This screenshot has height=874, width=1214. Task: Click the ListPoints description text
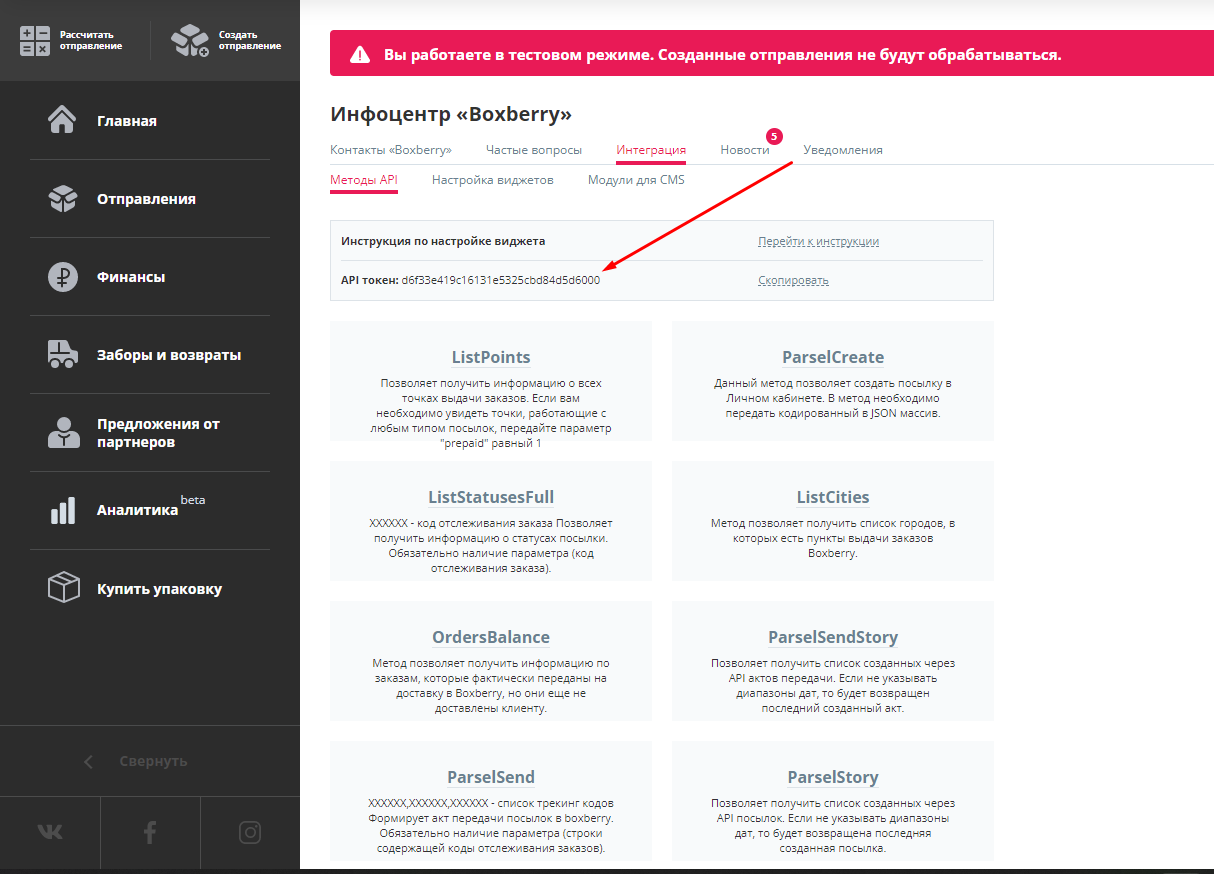[491, 413]
